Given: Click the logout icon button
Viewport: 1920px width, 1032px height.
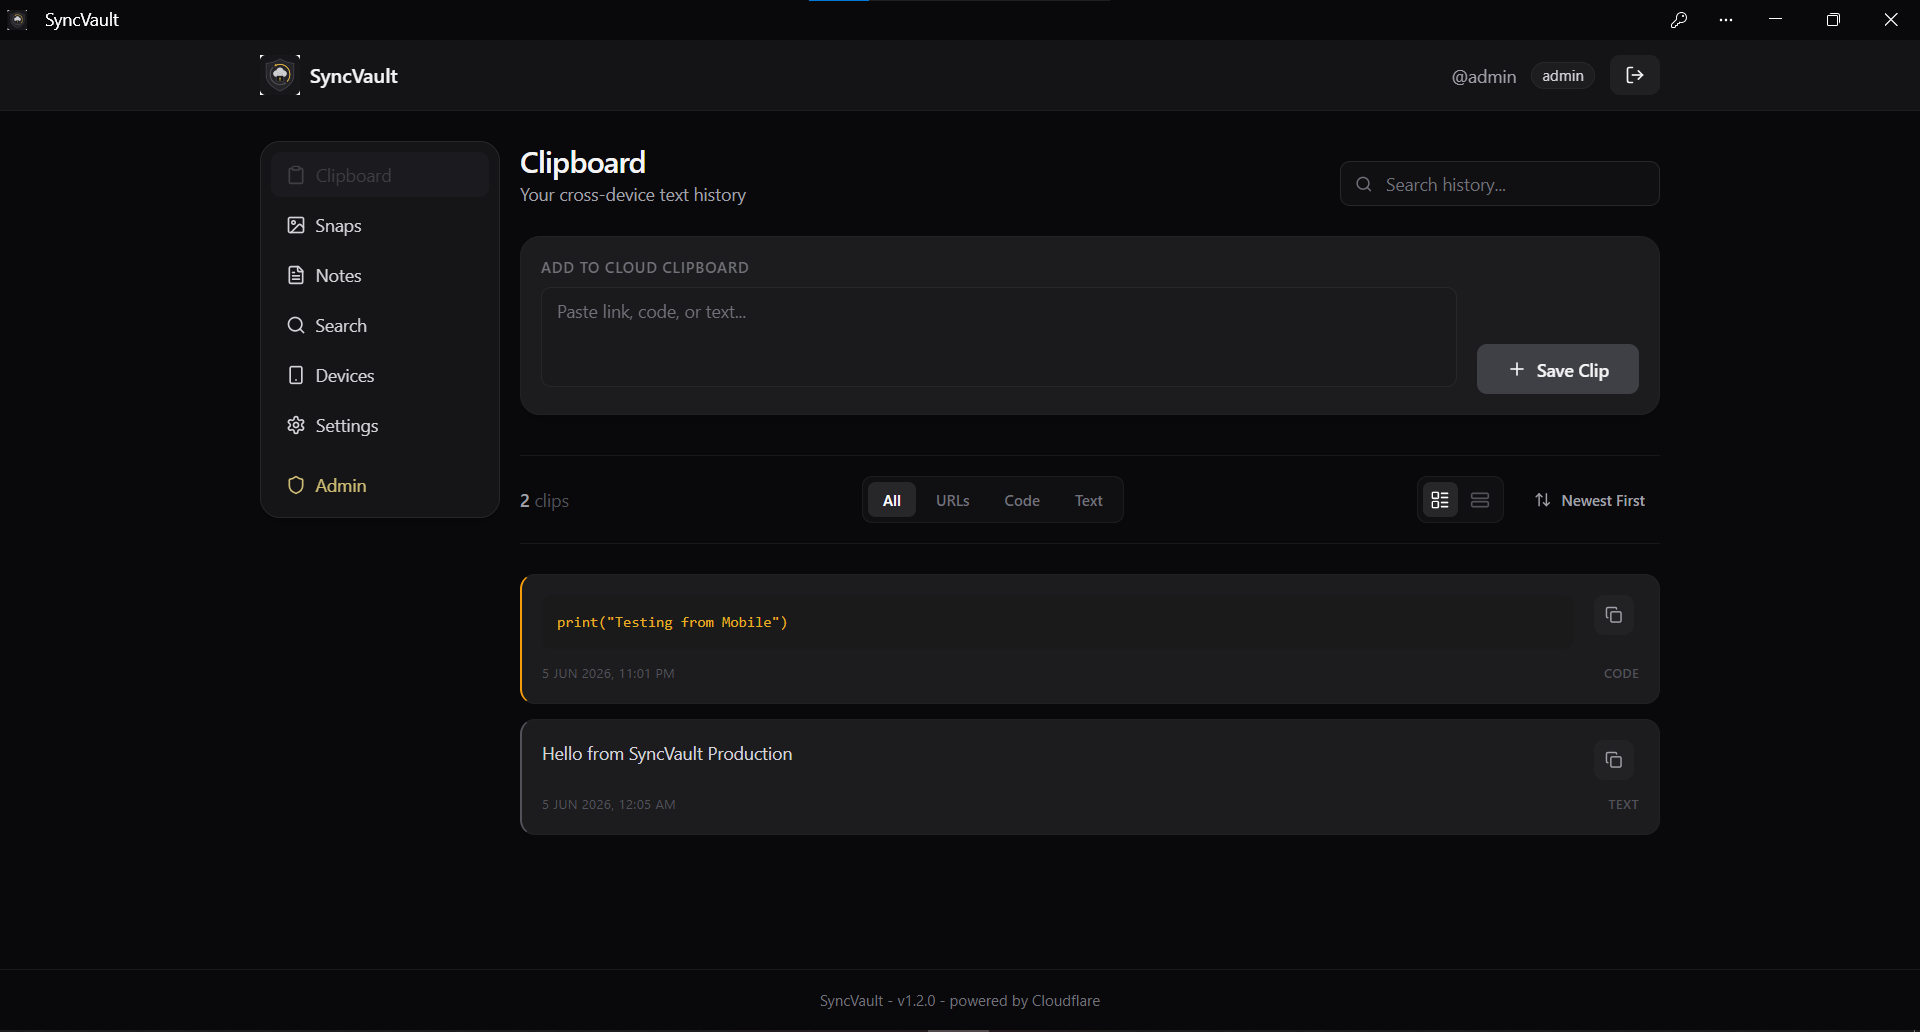Looking at the screenshot, I should click(x=1635, y=75).
